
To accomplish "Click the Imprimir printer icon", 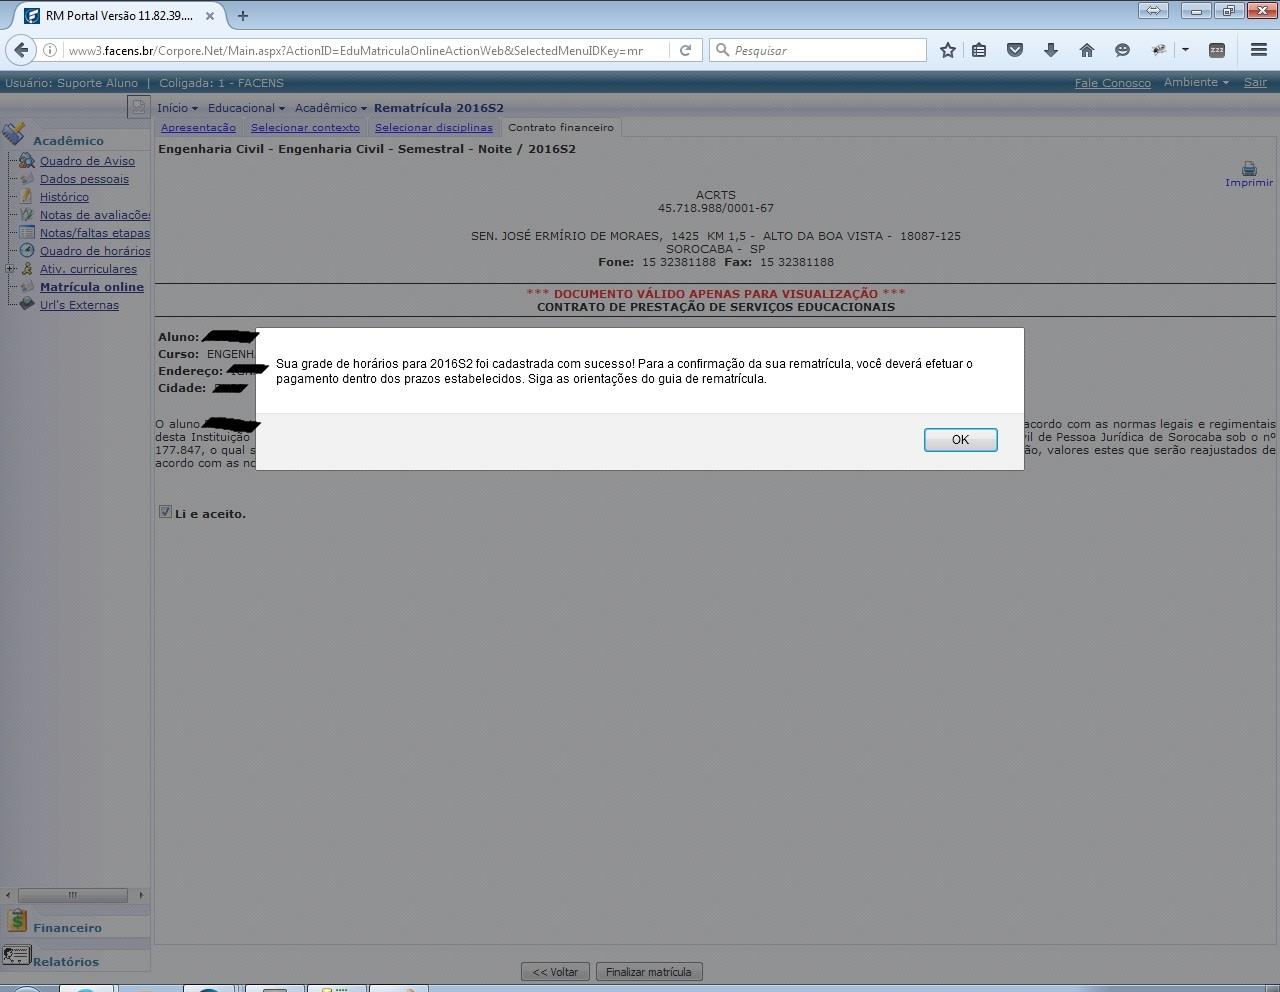I will pos(1249,168).
